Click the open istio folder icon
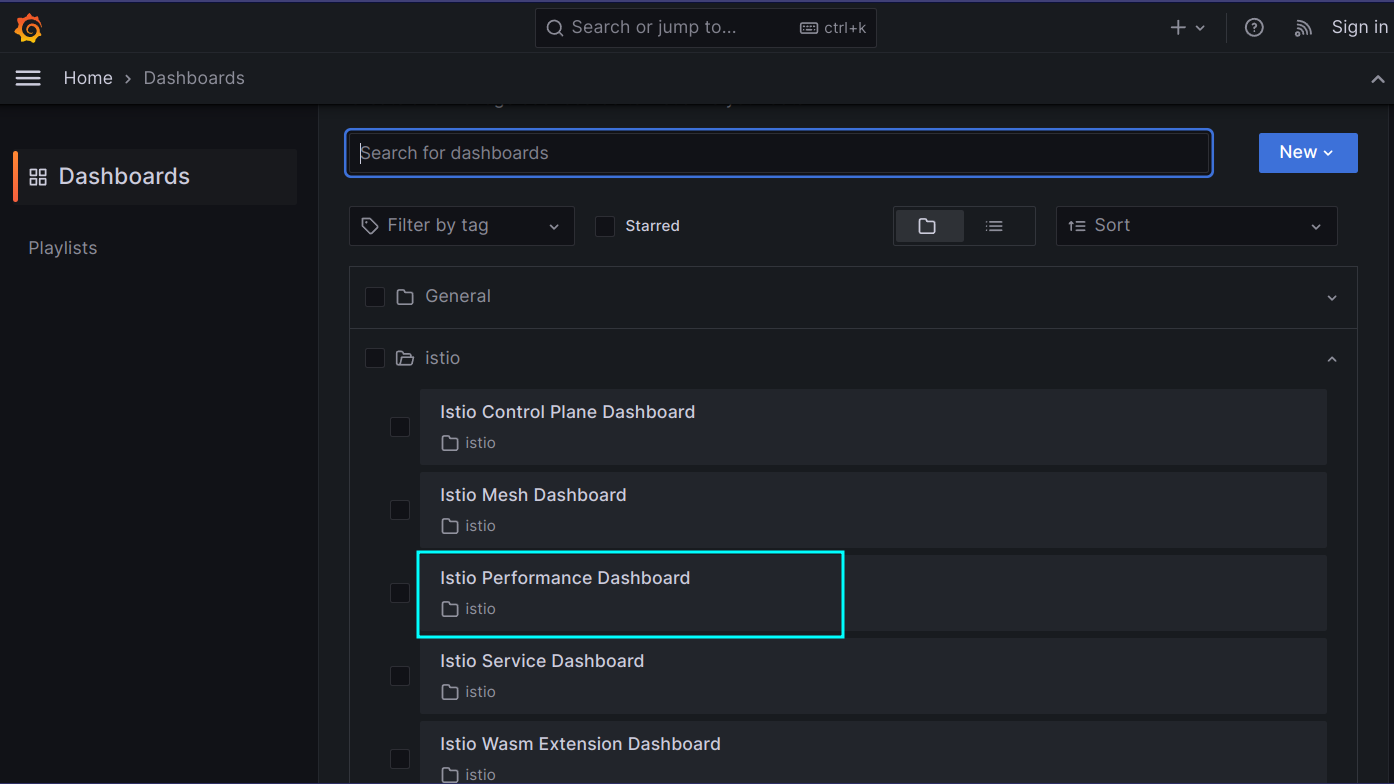 tap(405, 358)
